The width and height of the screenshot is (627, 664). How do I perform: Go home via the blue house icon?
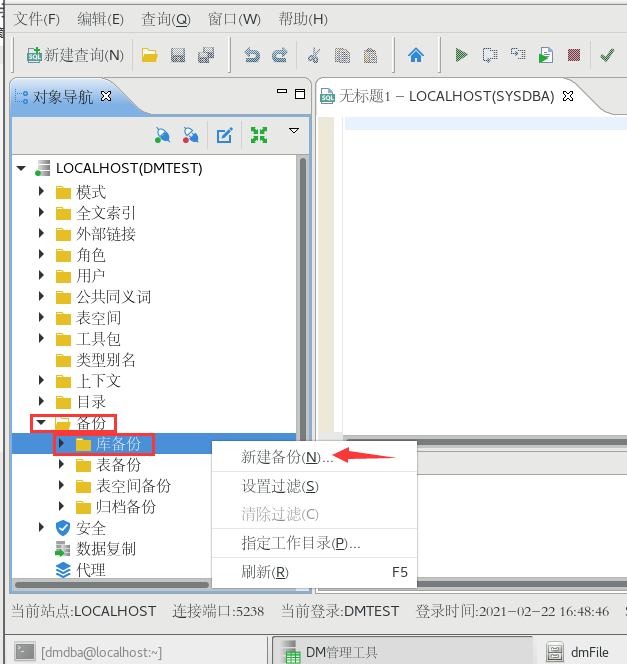(x=416, y=55)
